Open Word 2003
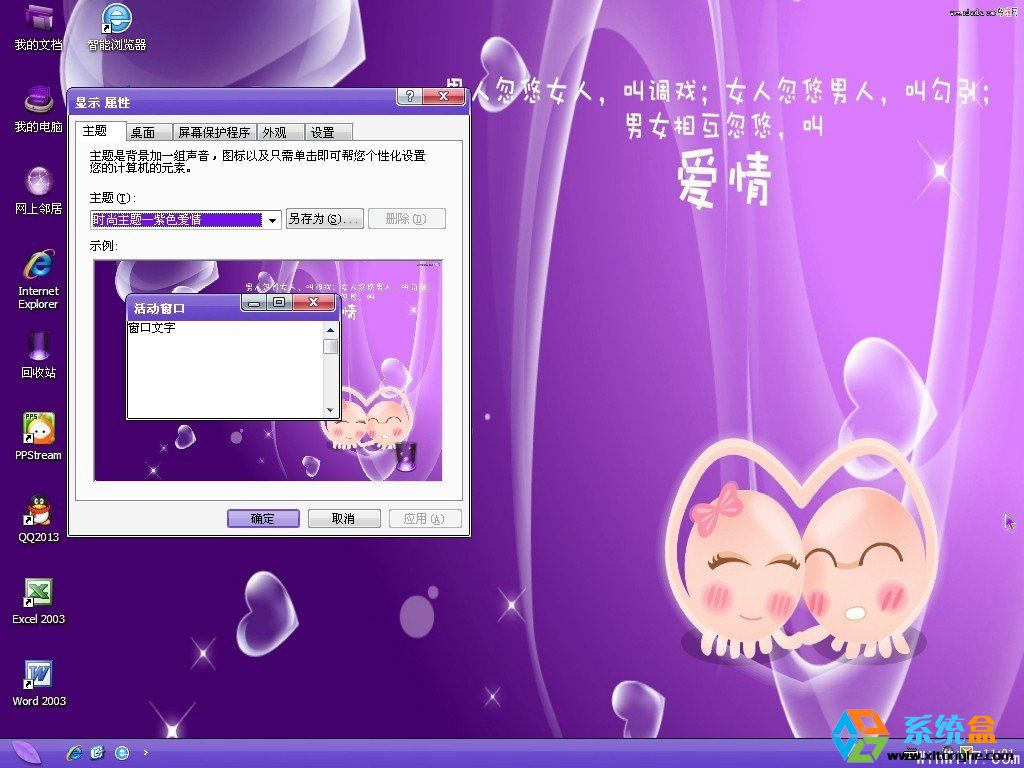 tap(36, 677)
